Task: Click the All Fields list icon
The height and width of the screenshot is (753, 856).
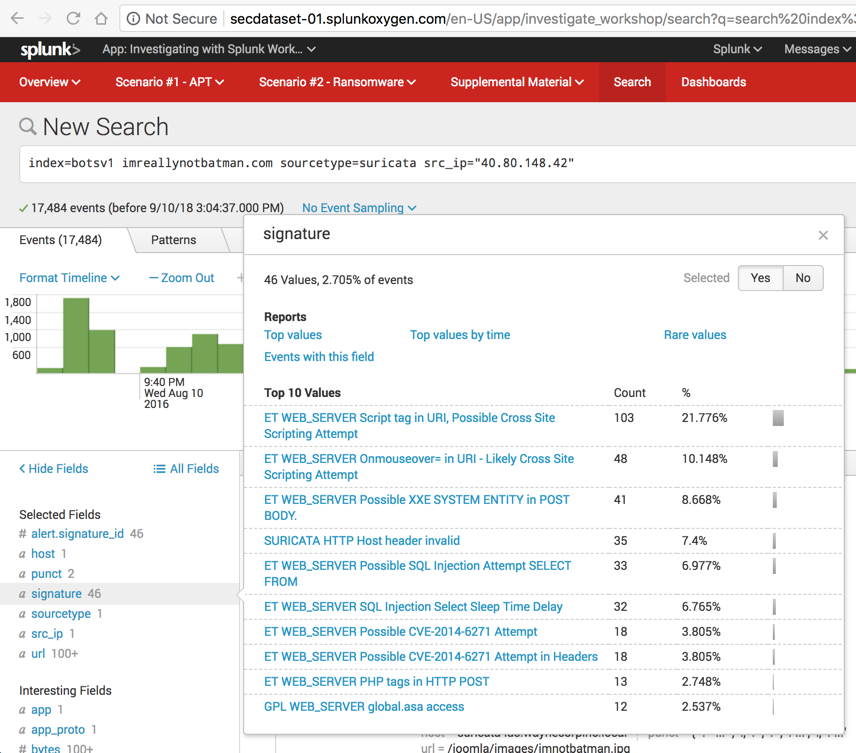Action: pyautogui.click(x=159, y=469)
